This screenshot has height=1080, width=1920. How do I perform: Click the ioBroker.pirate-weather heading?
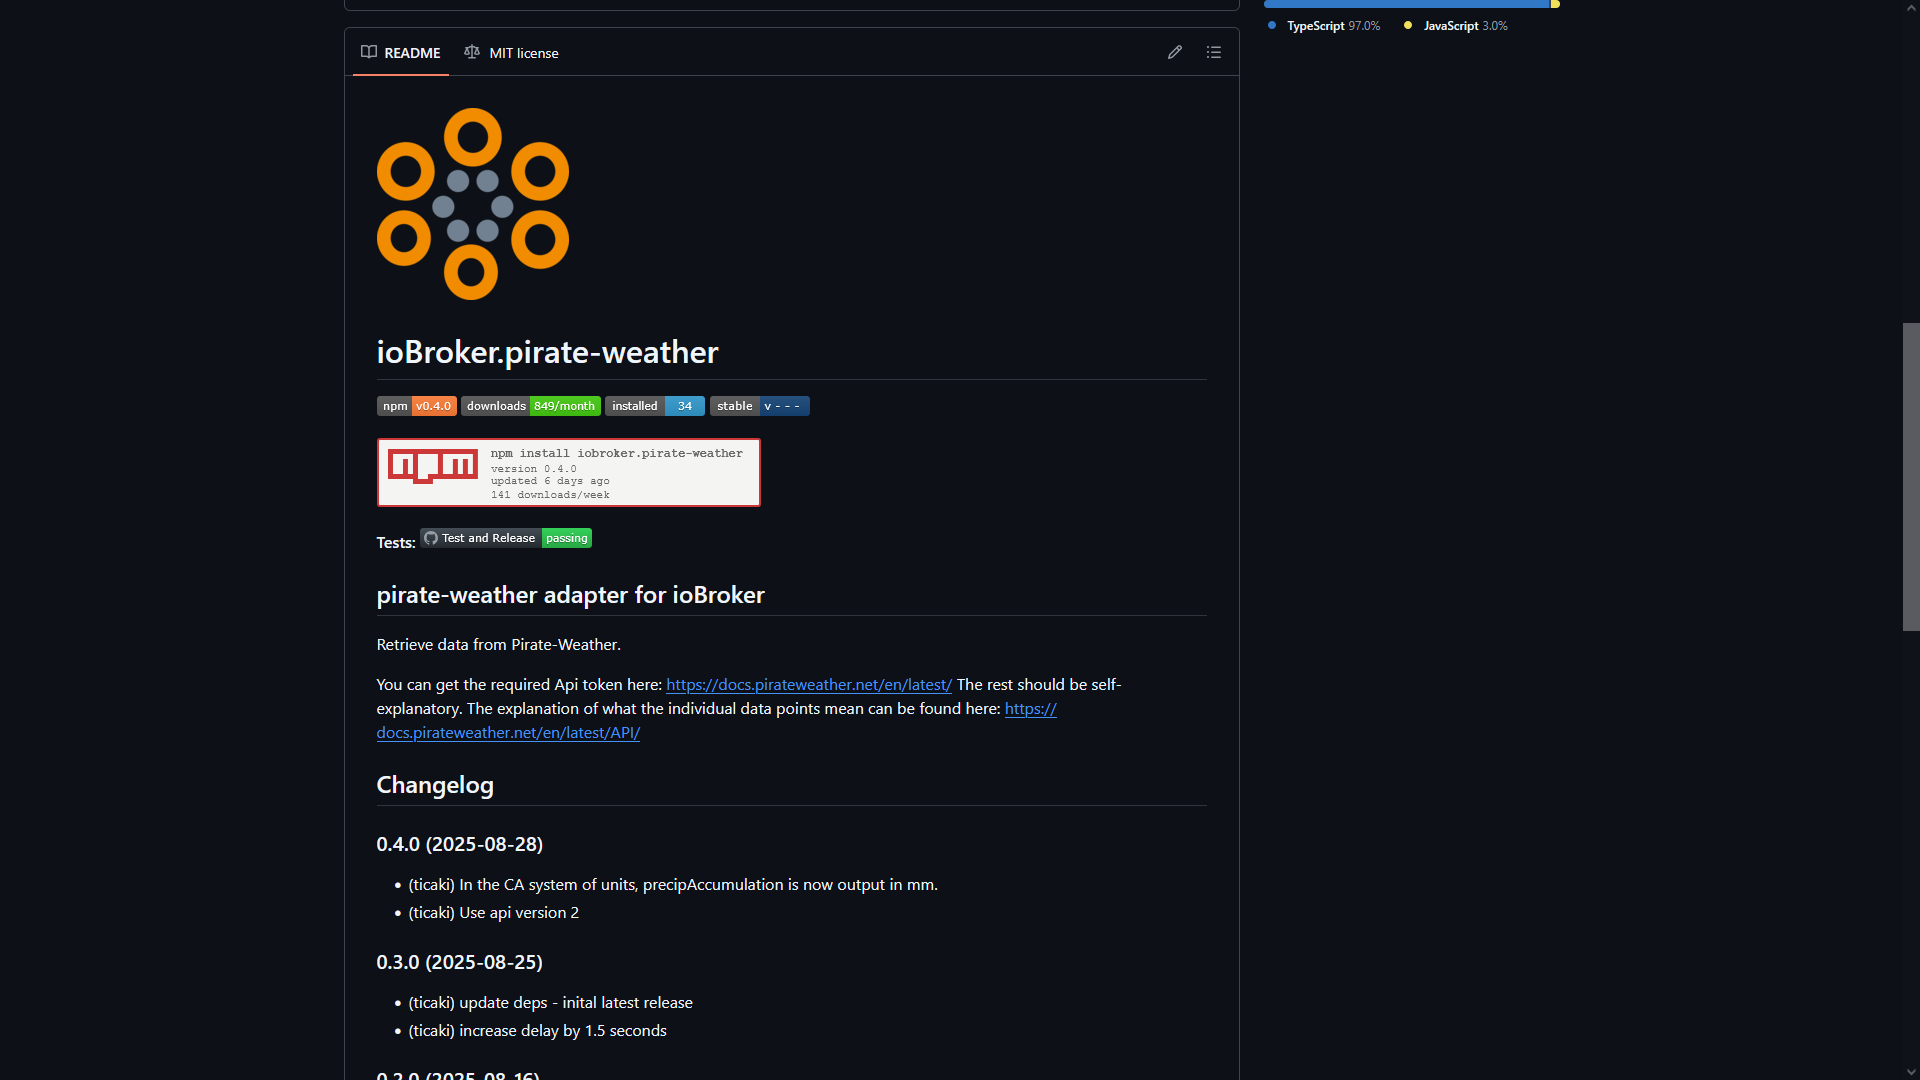click(x=547, y=352)
